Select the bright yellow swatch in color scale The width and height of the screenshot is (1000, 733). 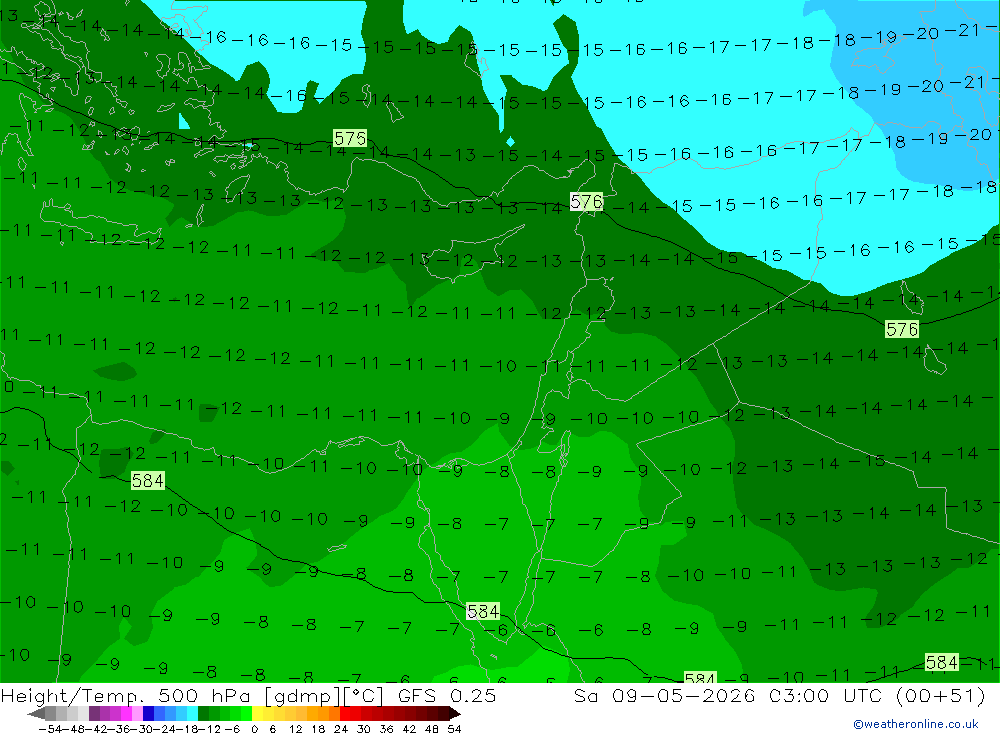click(258, 713)
